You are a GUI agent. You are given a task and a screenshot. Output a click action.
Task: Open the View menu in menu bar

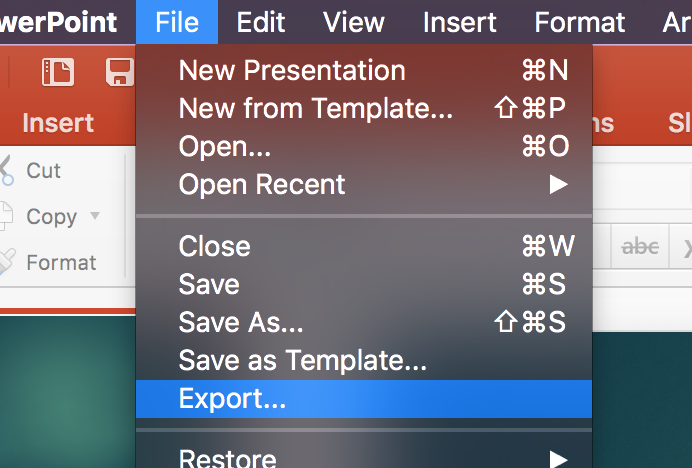354,22
